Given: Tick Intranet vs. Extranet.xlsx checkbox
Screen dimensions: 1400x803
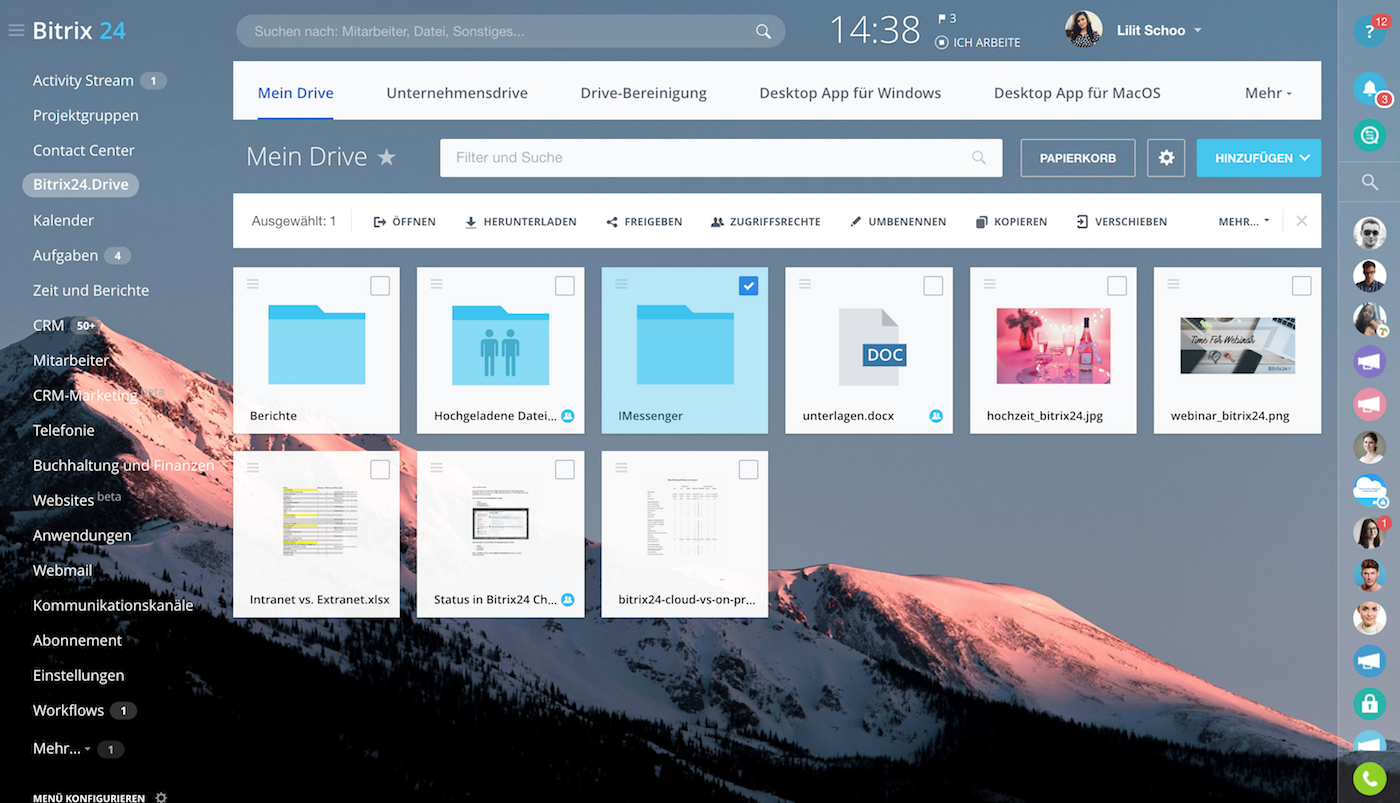Looking at the screenshot, I should 380,470.
